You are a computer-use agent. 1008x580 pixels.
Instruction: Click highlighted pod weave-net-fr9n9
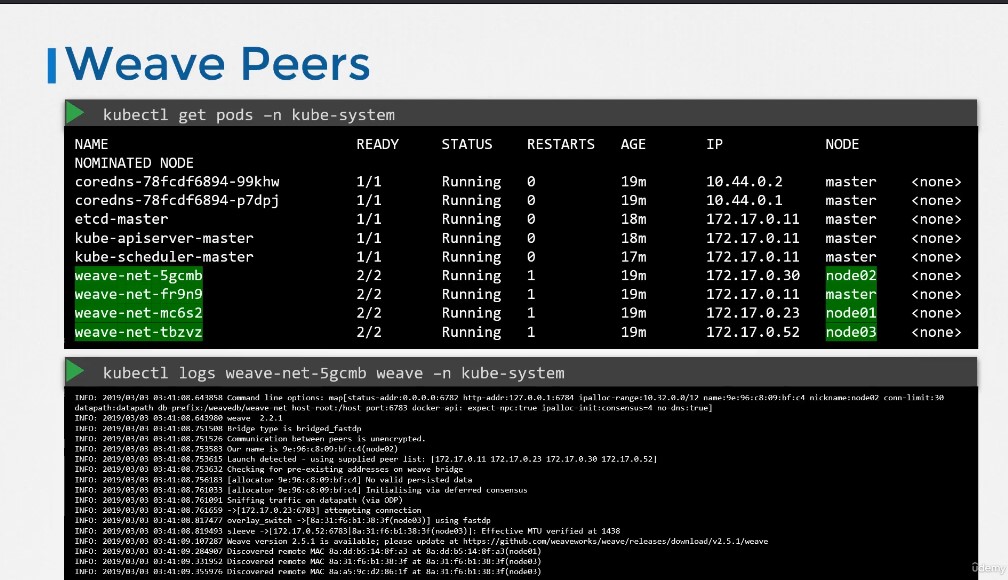click(x=138, y=294)
